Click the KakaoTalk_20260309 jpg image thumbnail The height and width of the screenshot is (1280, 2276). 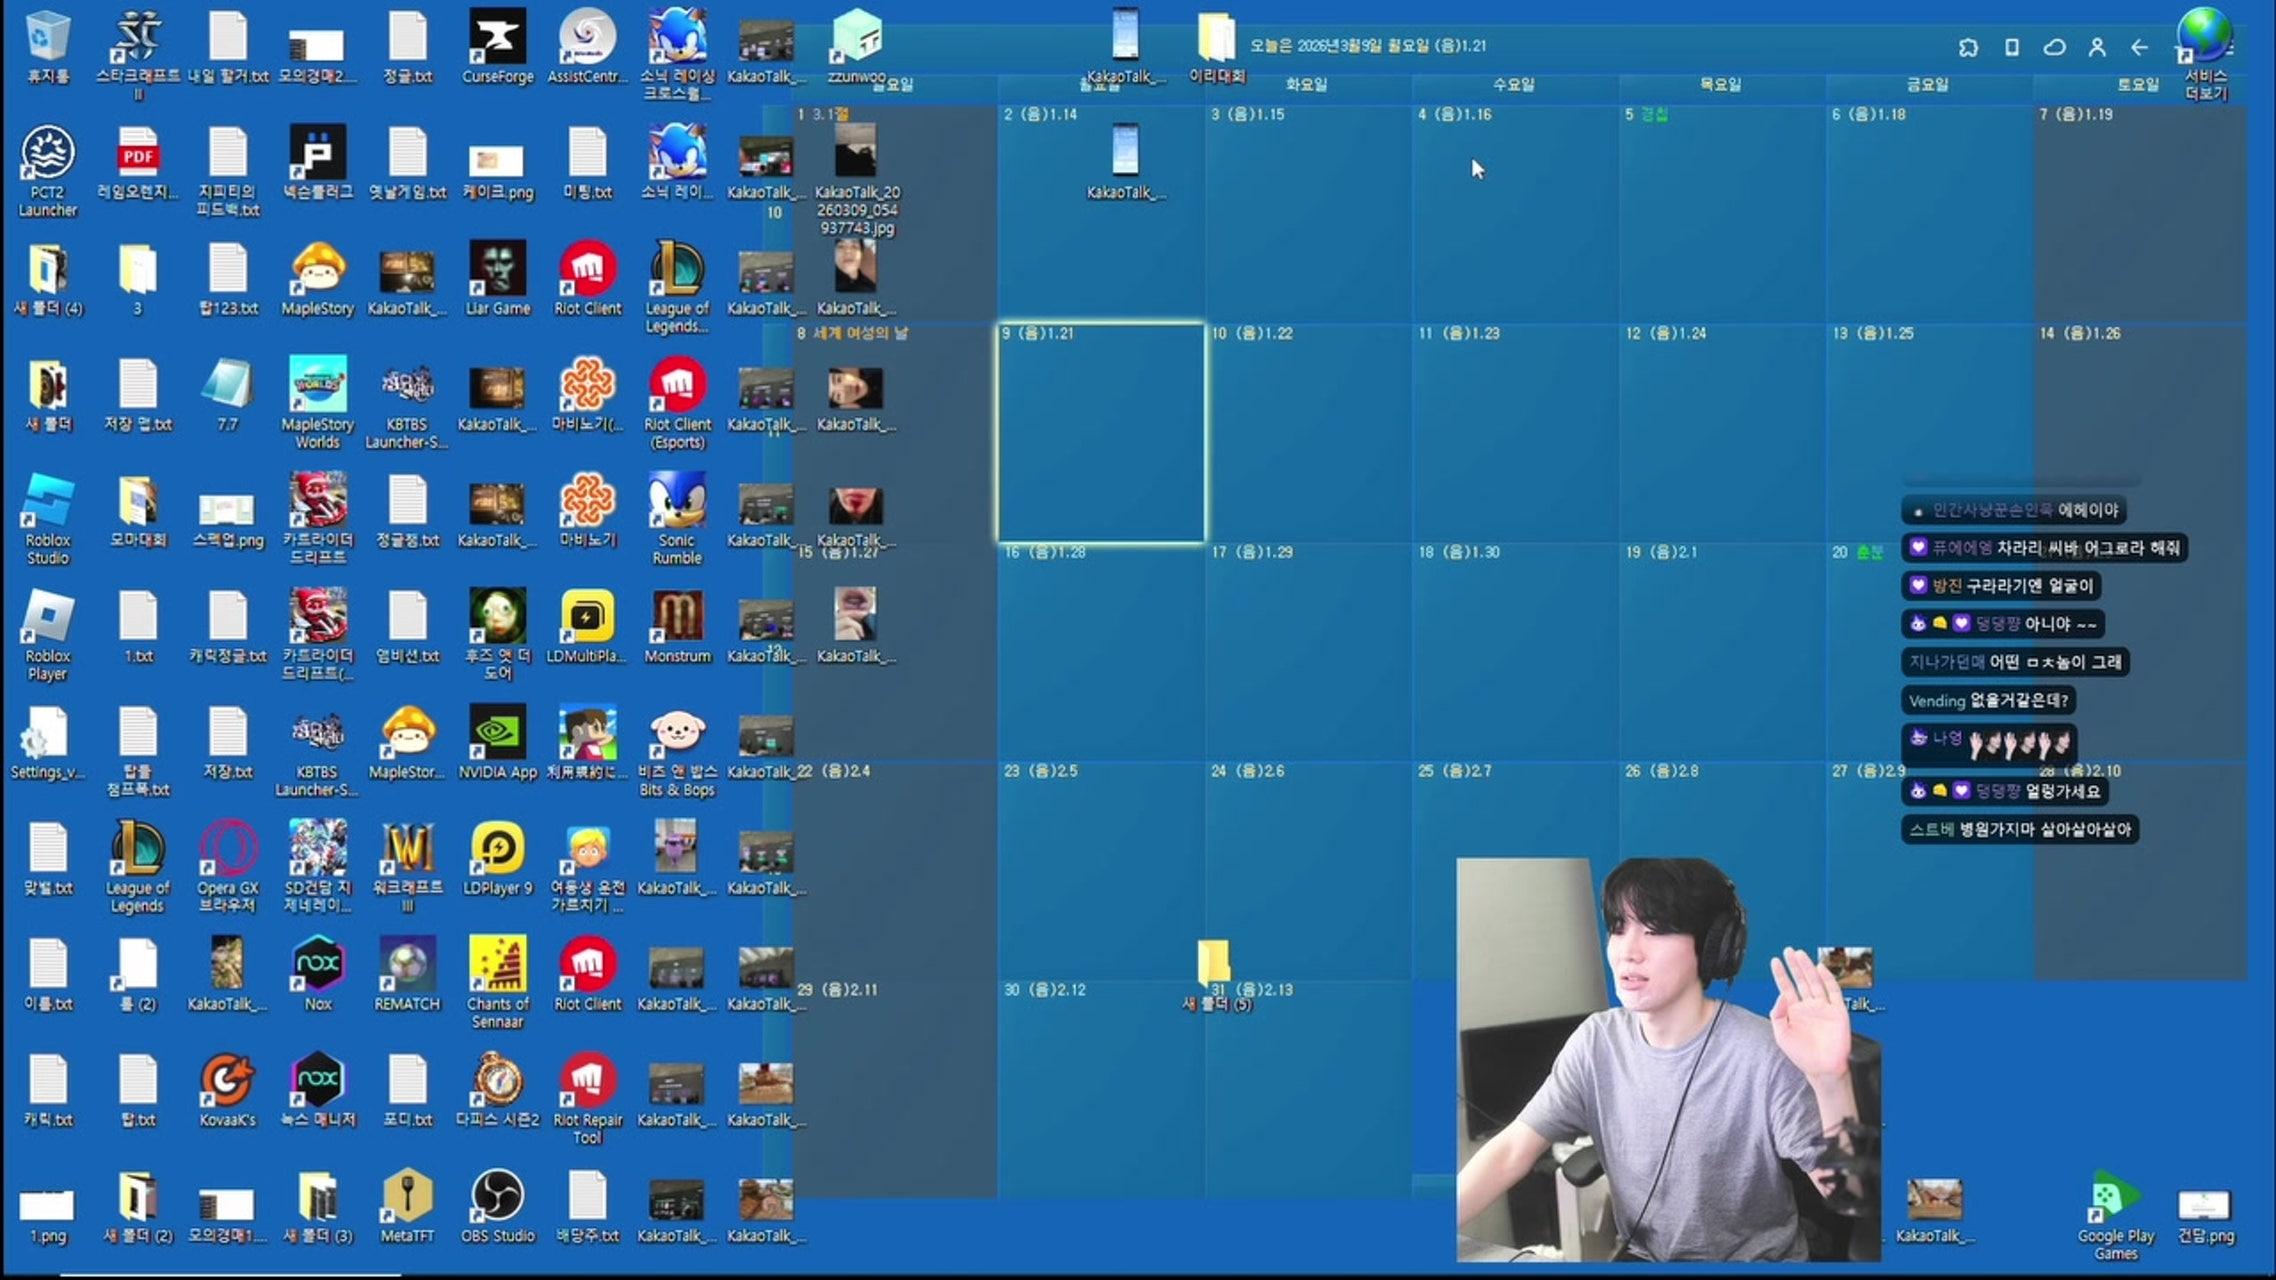(x=856, y=150)
